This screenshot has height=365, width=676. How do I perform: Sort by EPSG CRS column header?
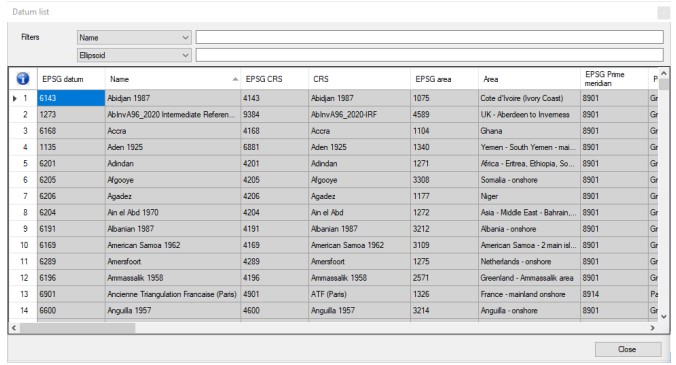[275, 79]
